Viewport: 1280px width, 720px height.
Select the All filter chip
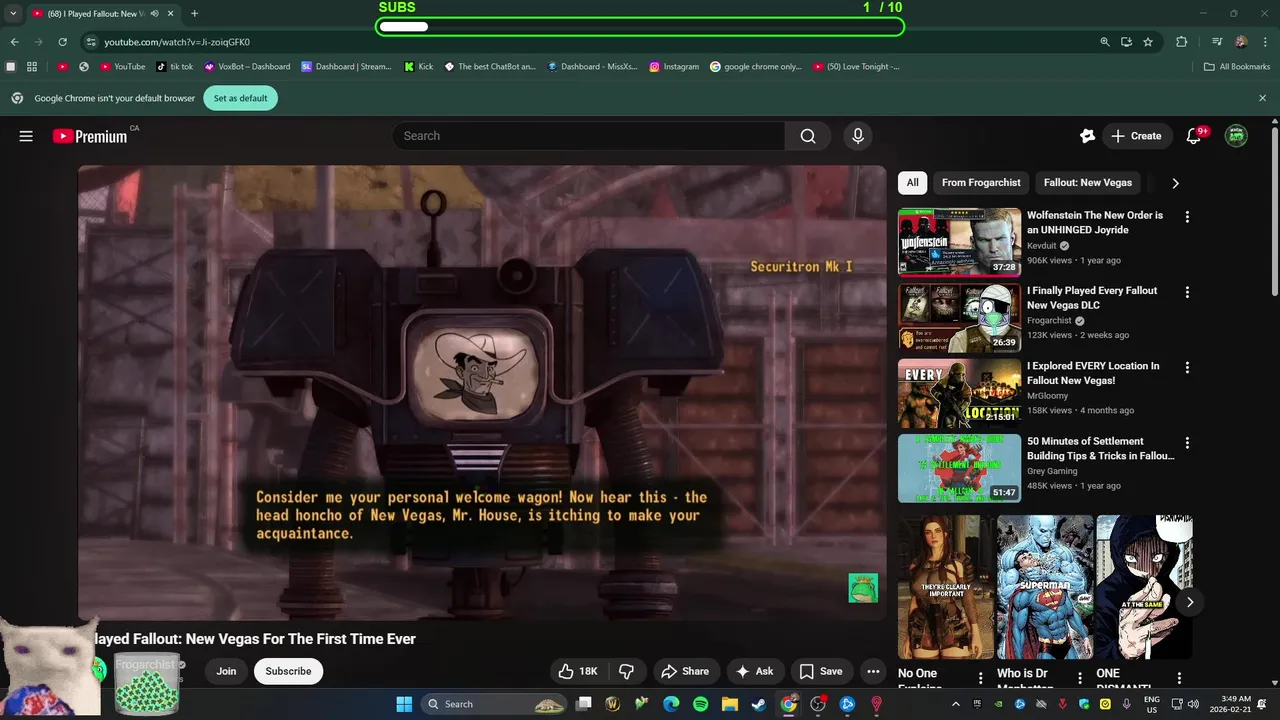(x=912, y=183)
